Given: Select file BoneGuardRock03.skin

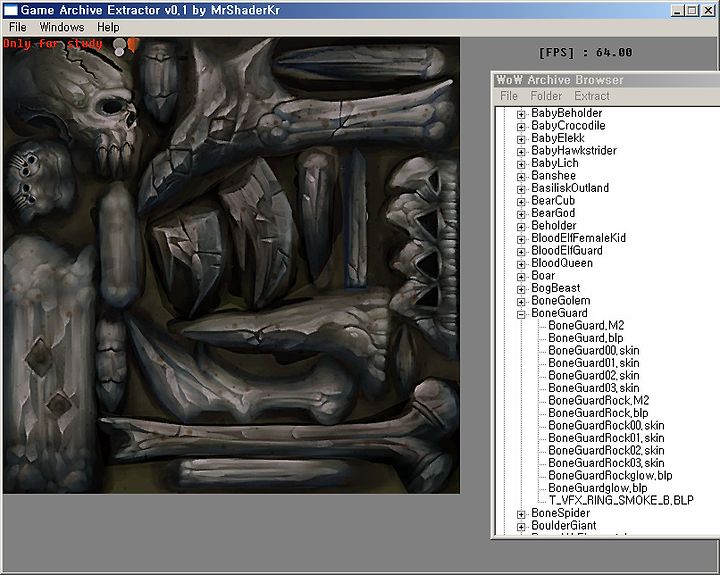Looking at the screenshot, I should 606,463.
